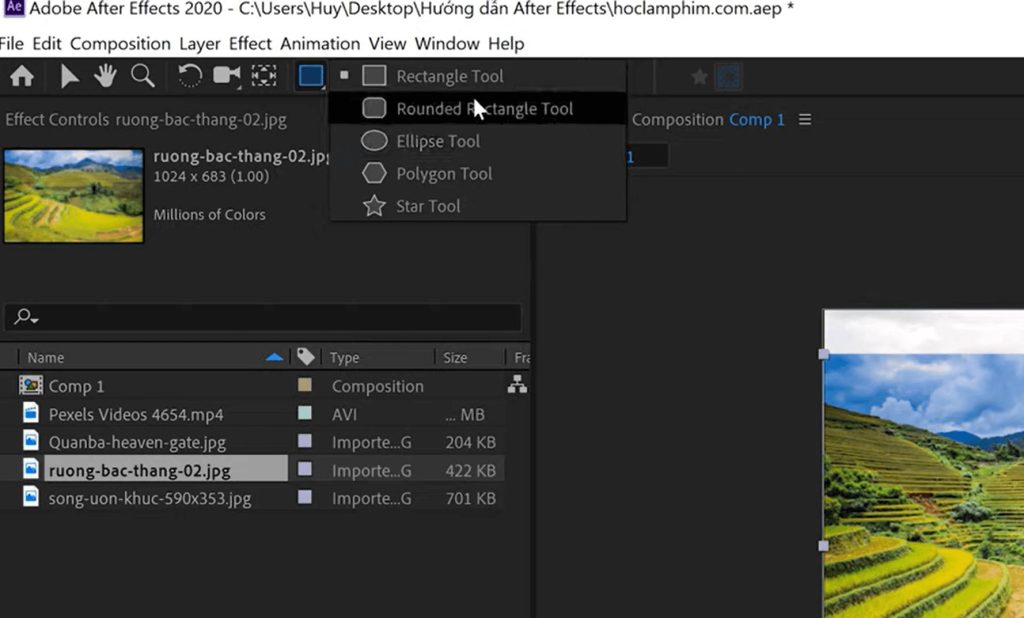Select the Camera tool
This screenshot has width=1024, height=618.
tap(227, 75)
